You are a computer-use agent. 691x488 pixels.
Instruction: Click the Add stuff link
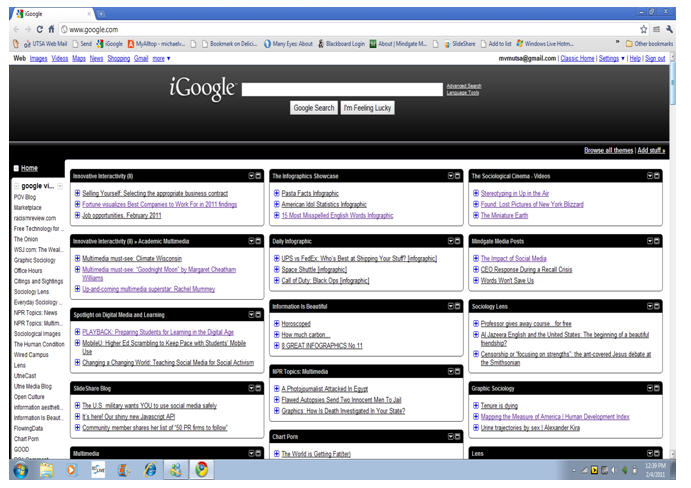point(651,150)
